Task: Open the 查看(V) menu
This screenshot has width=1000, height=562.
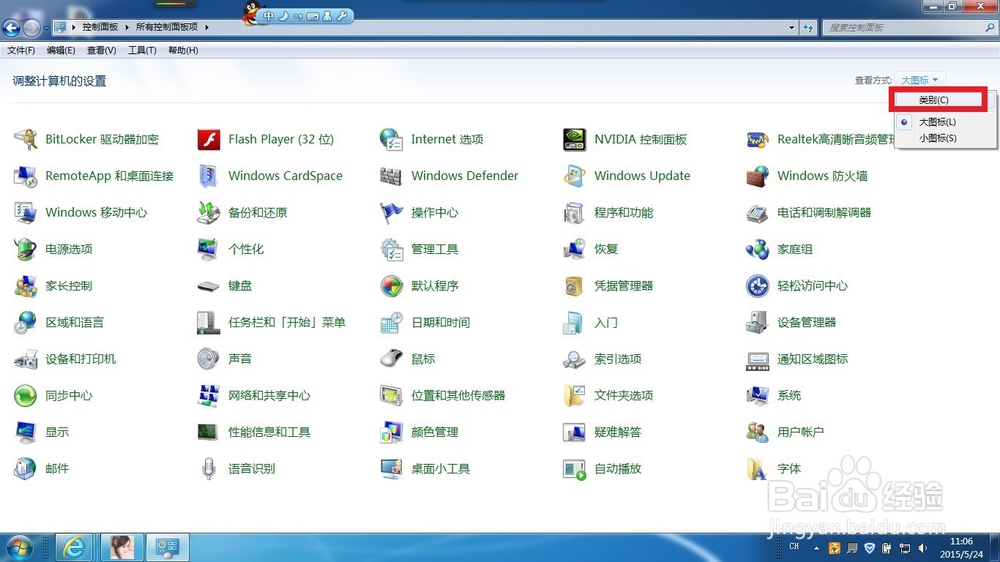Action: (x=101, y=50)
